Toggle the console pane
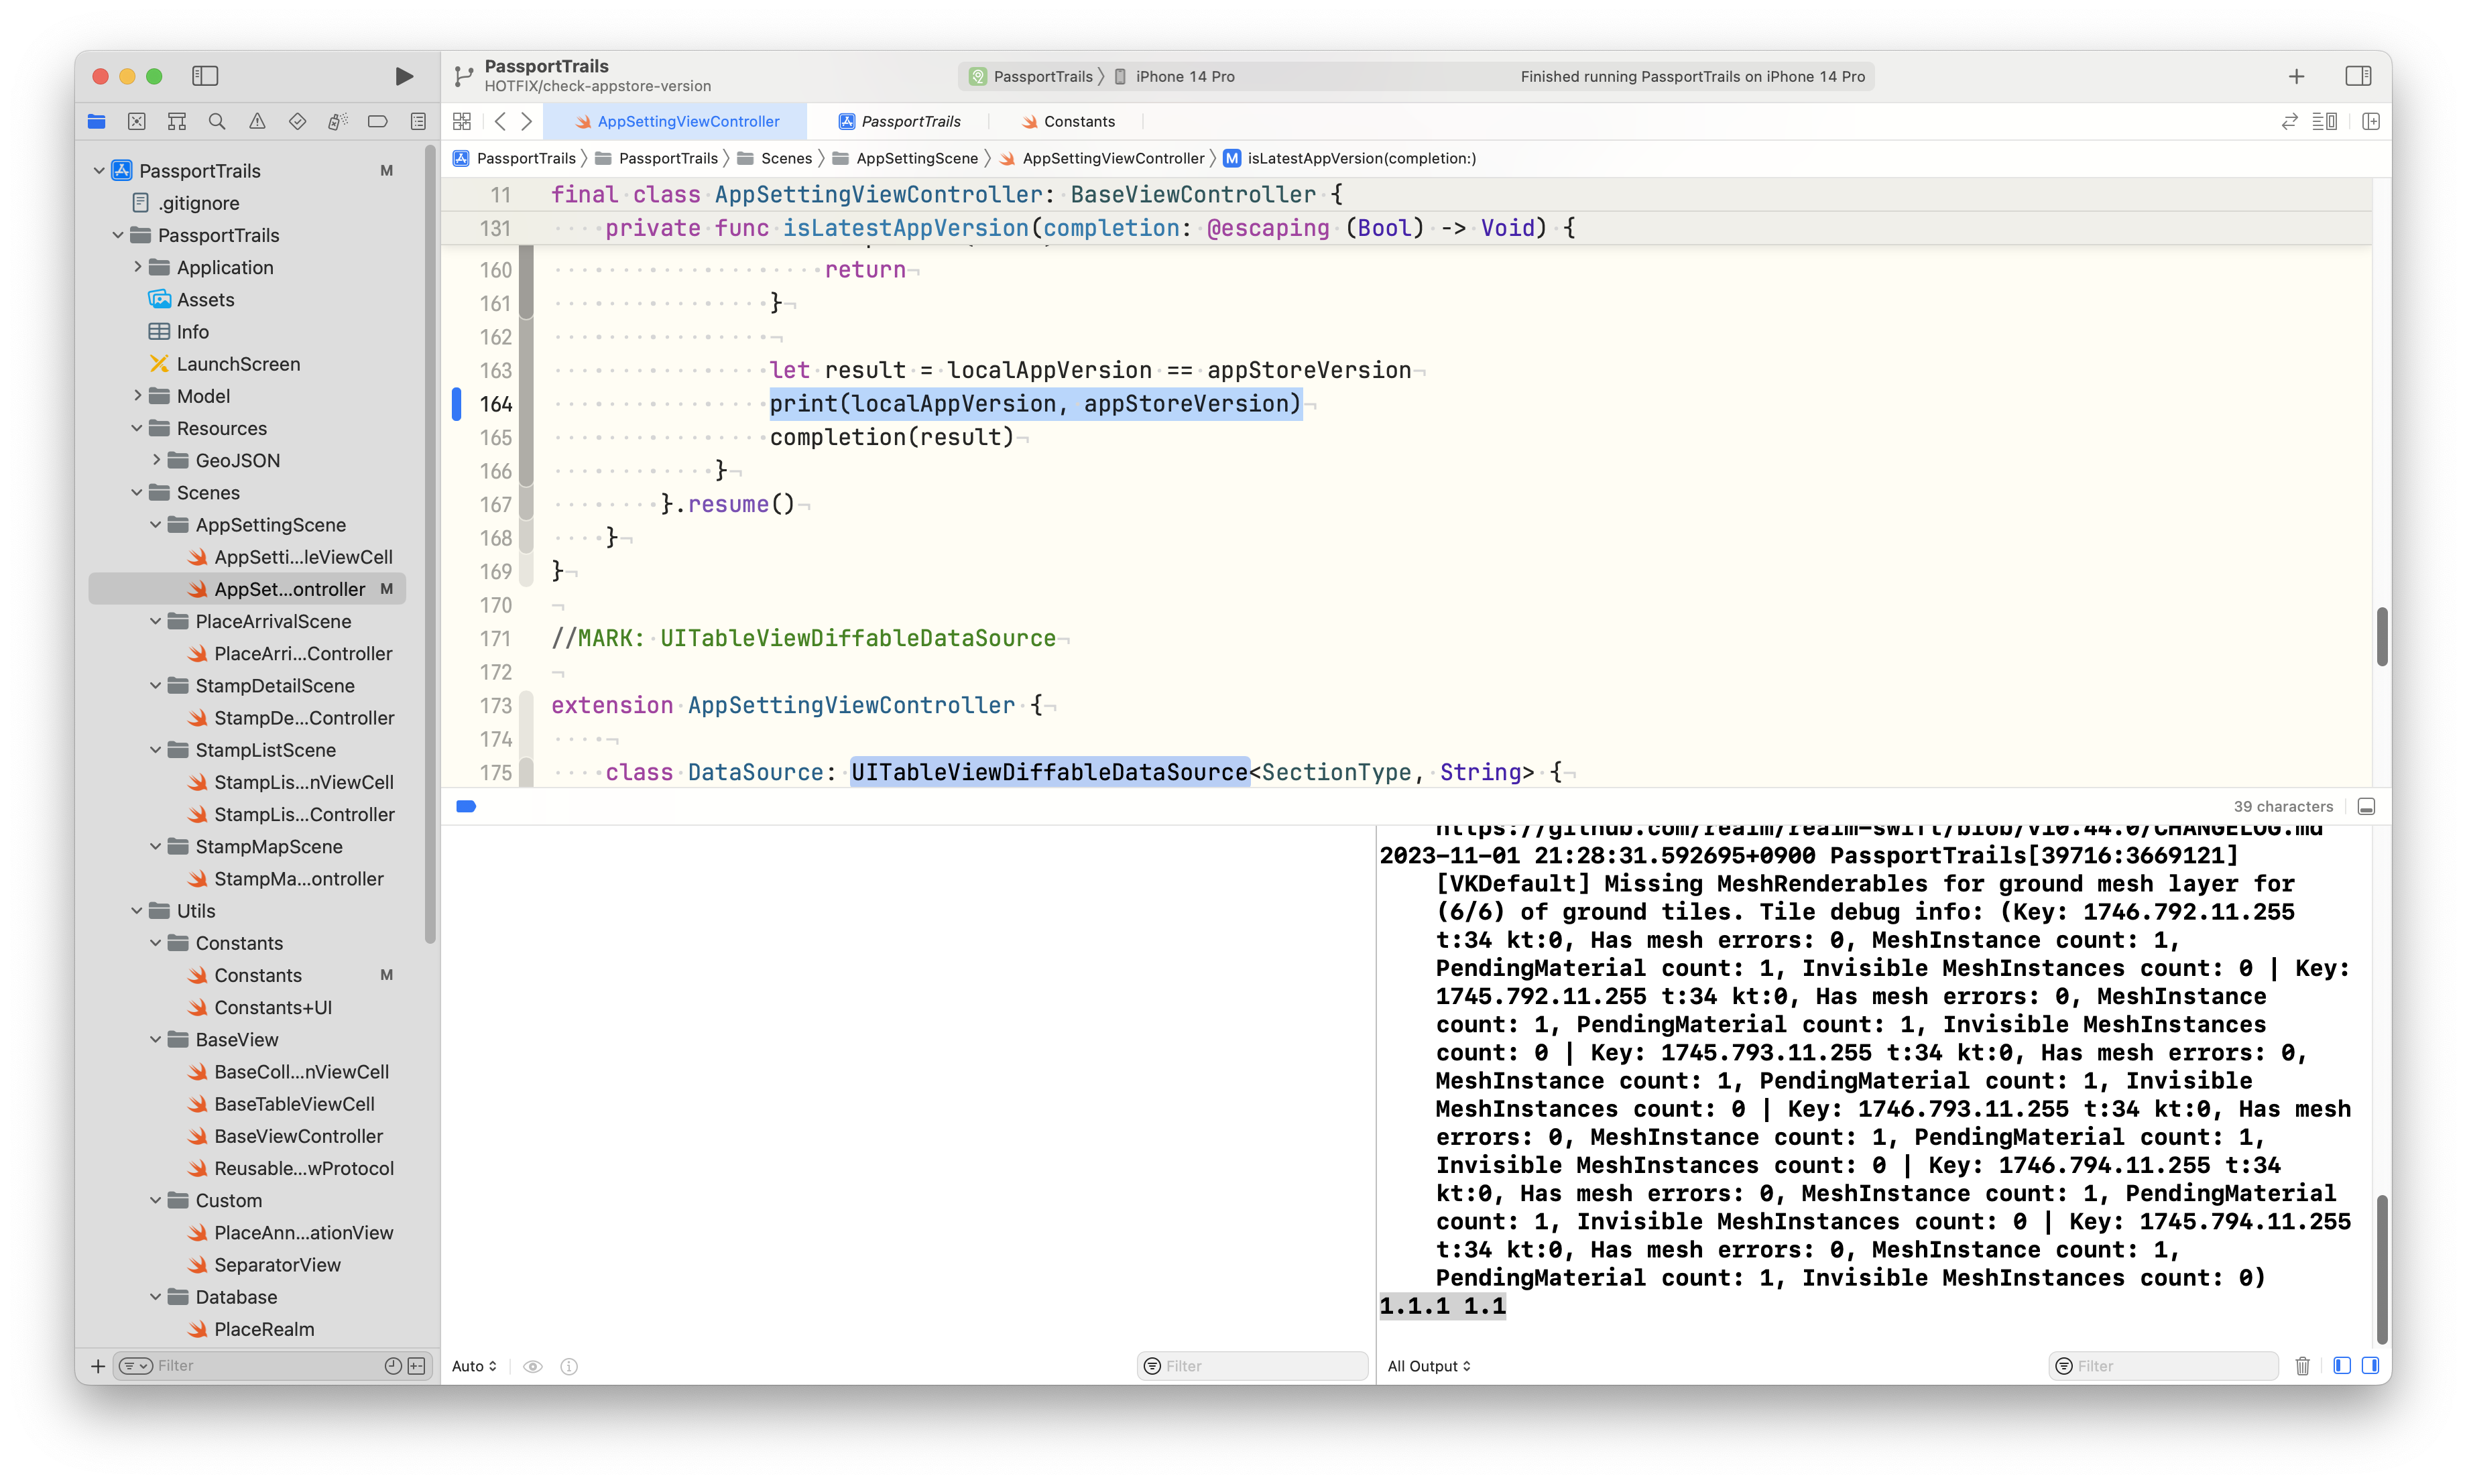The image size is (2467, 1484). (2370, 1366)
